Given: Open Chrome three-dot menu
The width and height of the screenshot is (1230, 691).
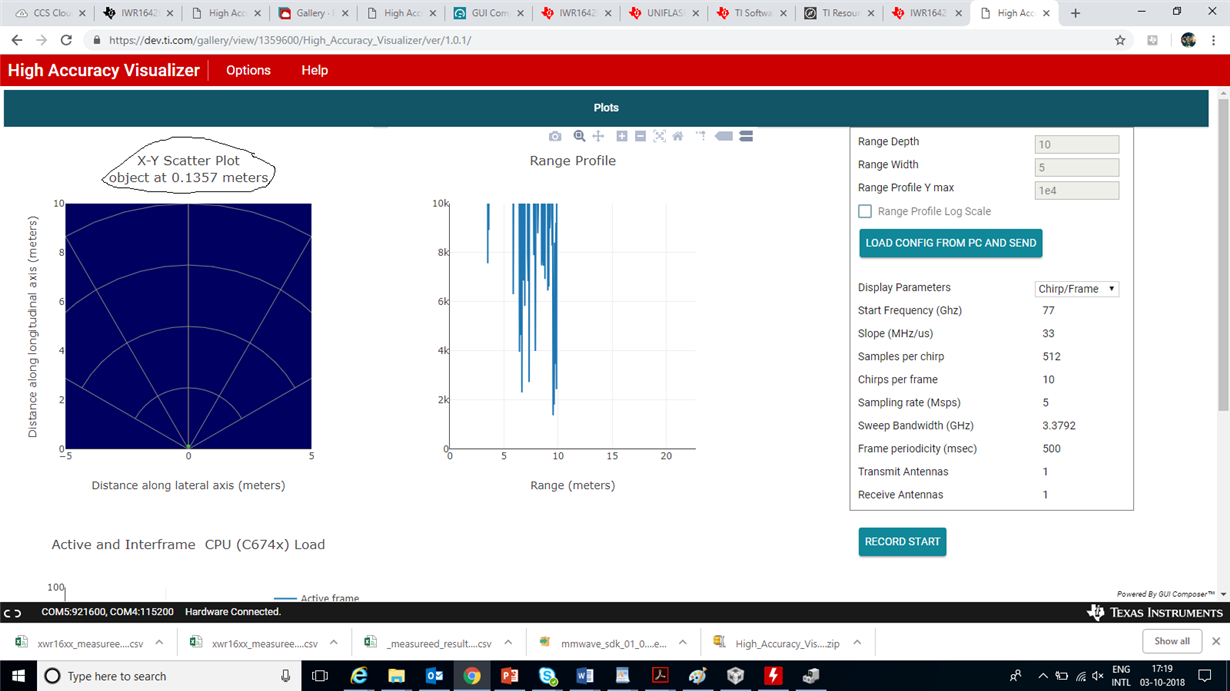Looking at the screenshot, I should 1215,40.
